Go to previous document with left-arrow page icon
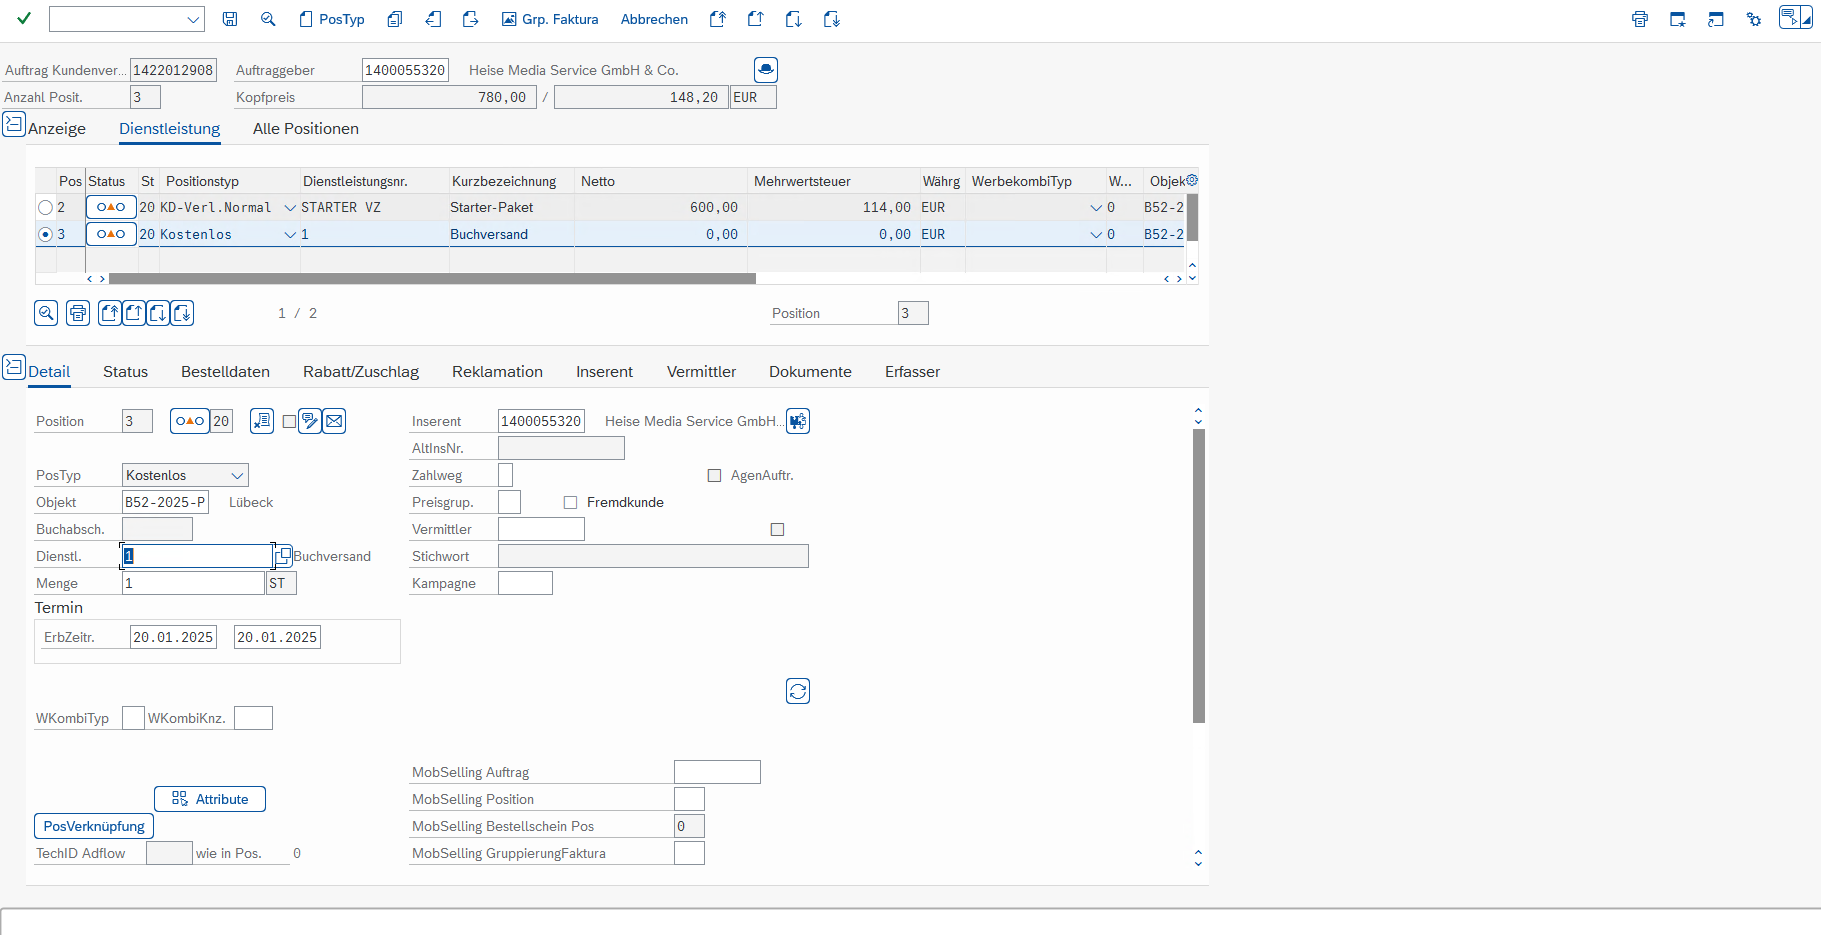The image size is (1821, 935). pos(433,19)
